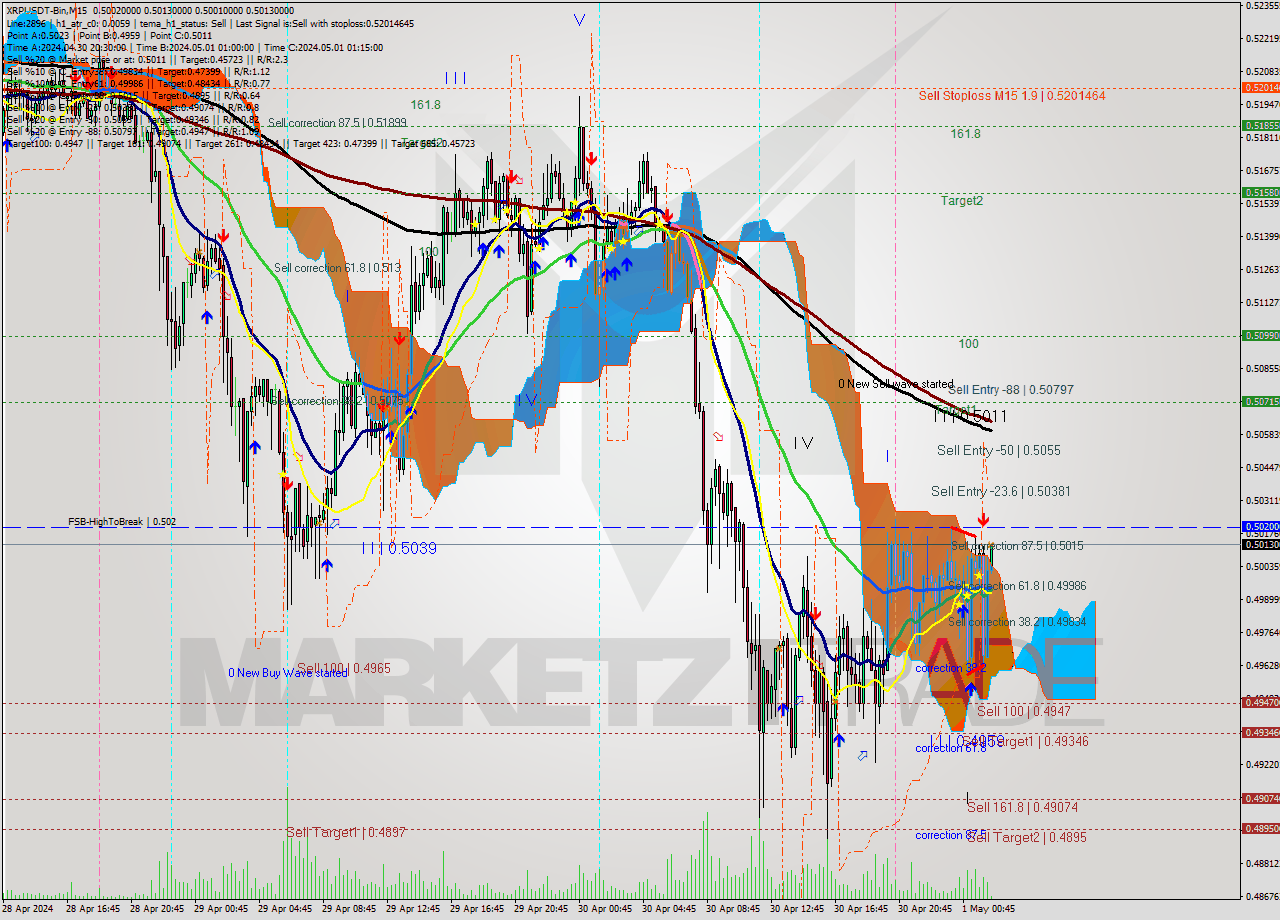Click the 'Sell correction 38.2 | 0.5075' label
1280x920 pixels.
336,401
